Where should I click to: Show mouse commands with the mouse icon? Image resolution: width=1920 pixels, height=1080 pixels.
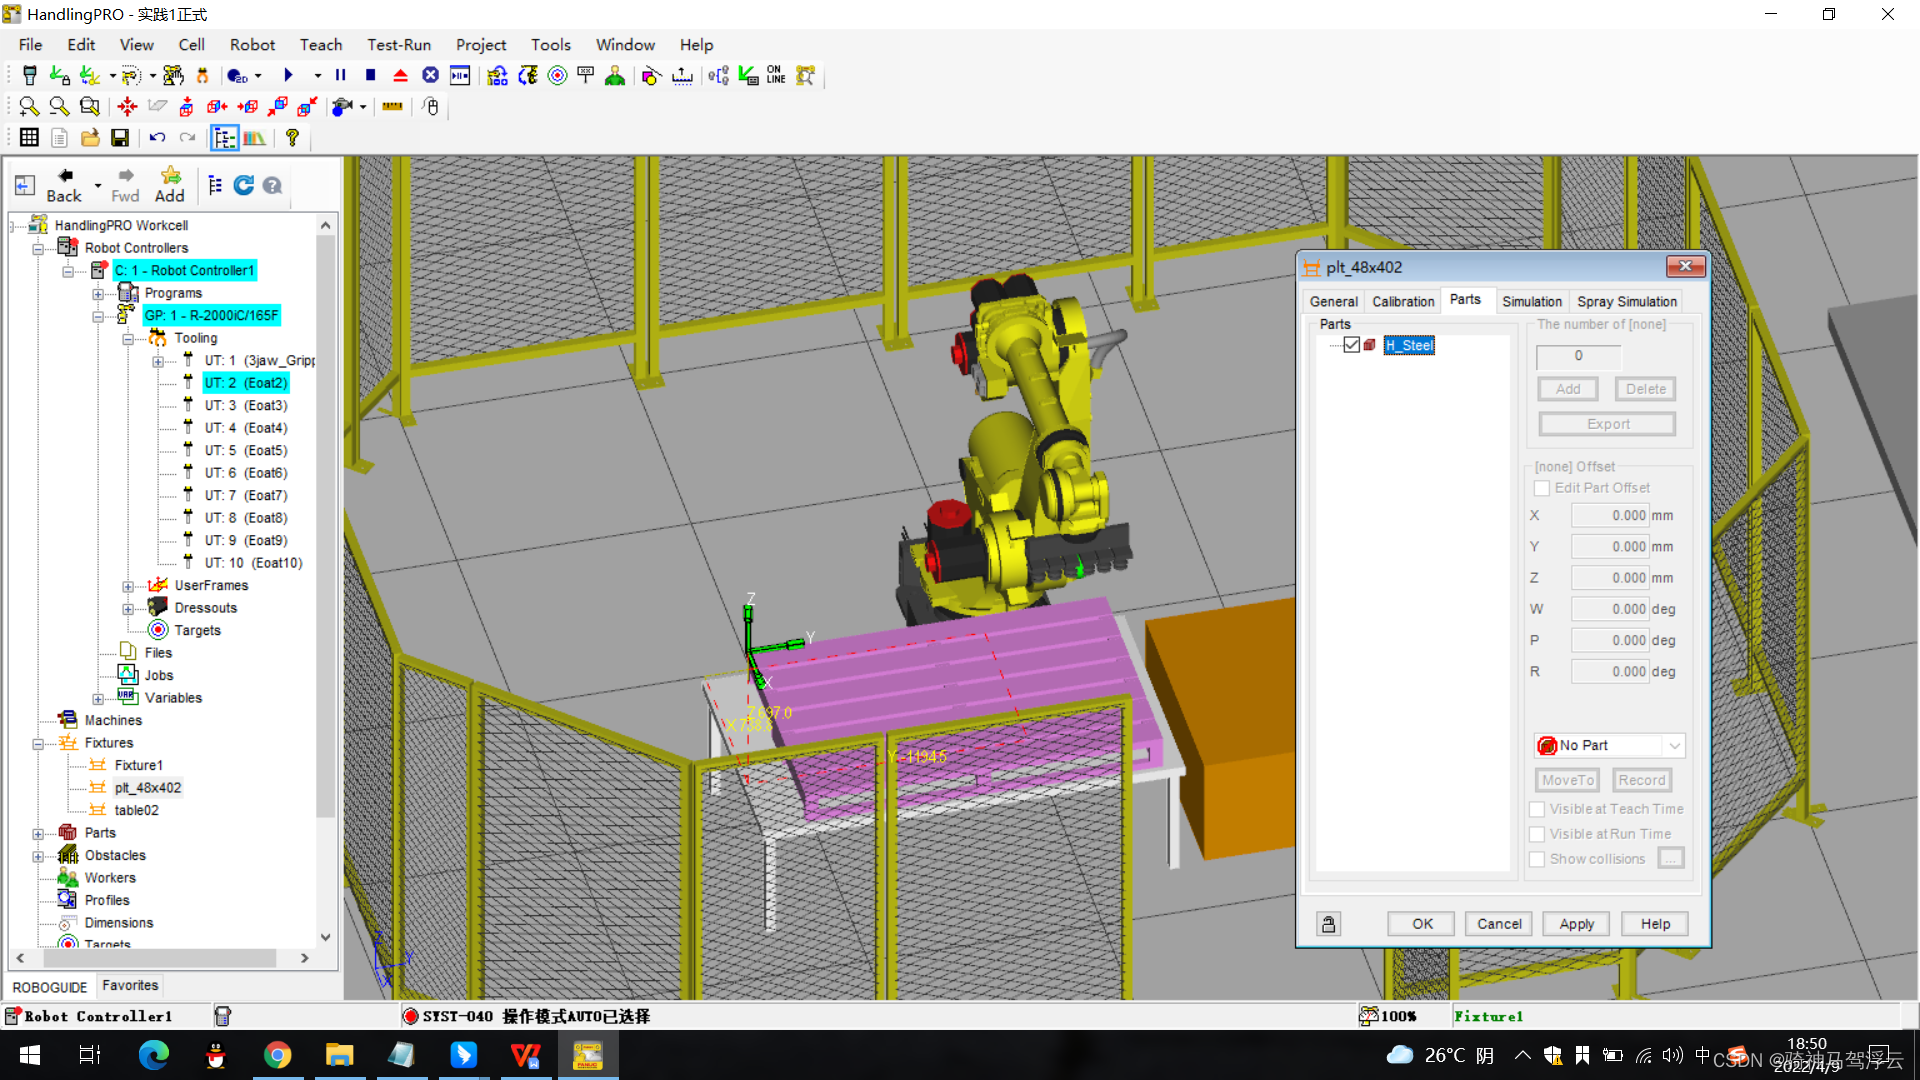(431, 106)
